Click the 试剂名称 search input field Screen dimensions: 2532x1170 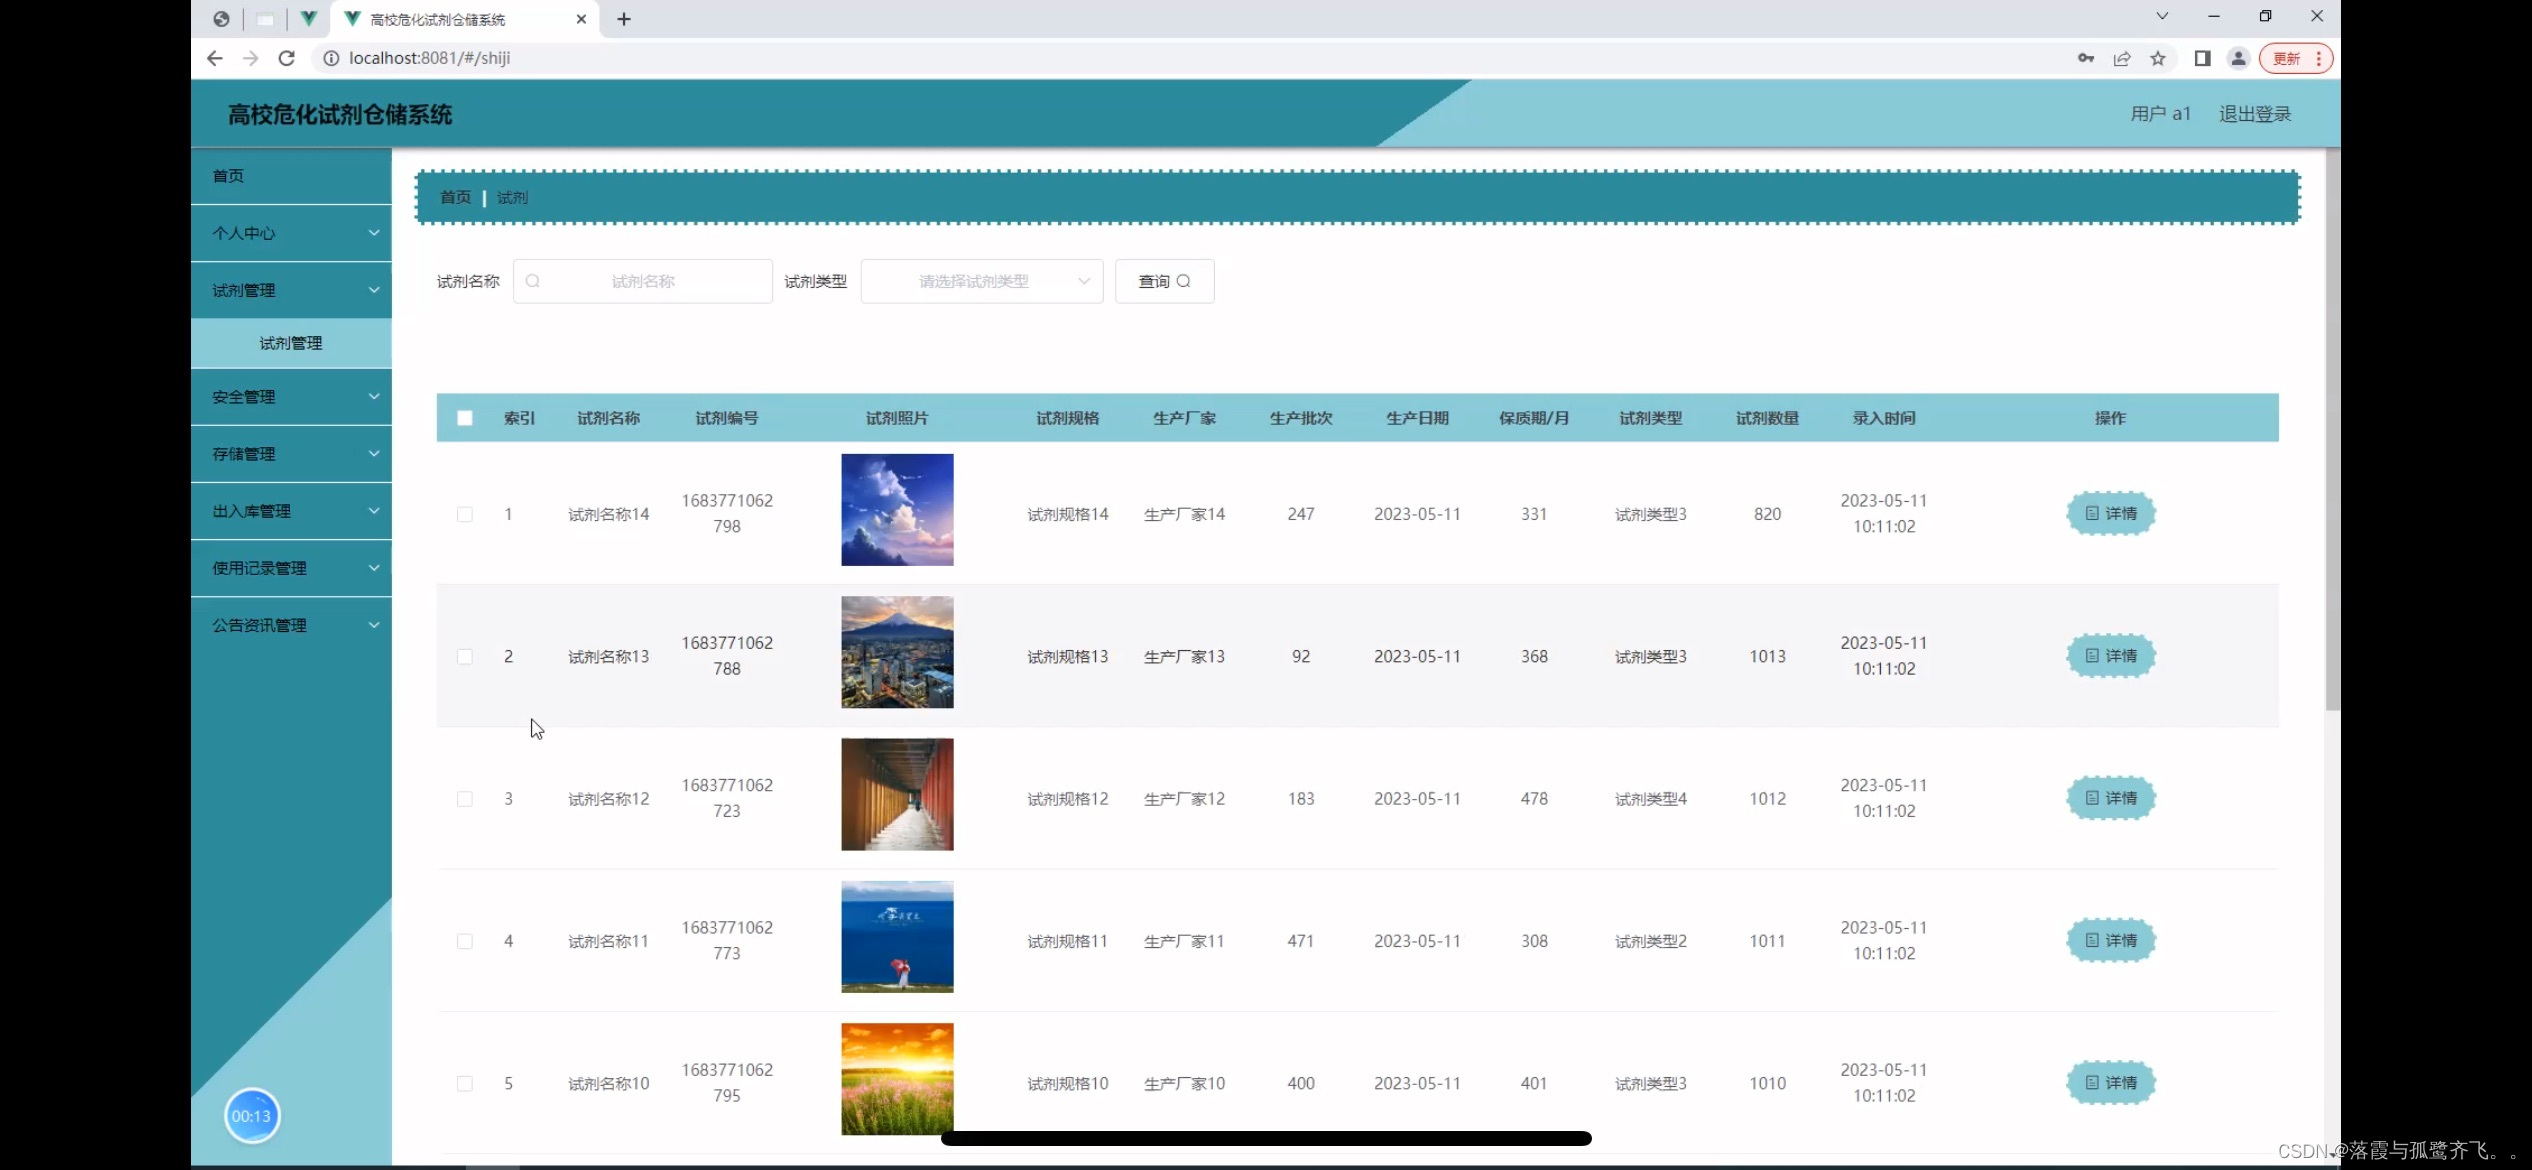point(643,281)
